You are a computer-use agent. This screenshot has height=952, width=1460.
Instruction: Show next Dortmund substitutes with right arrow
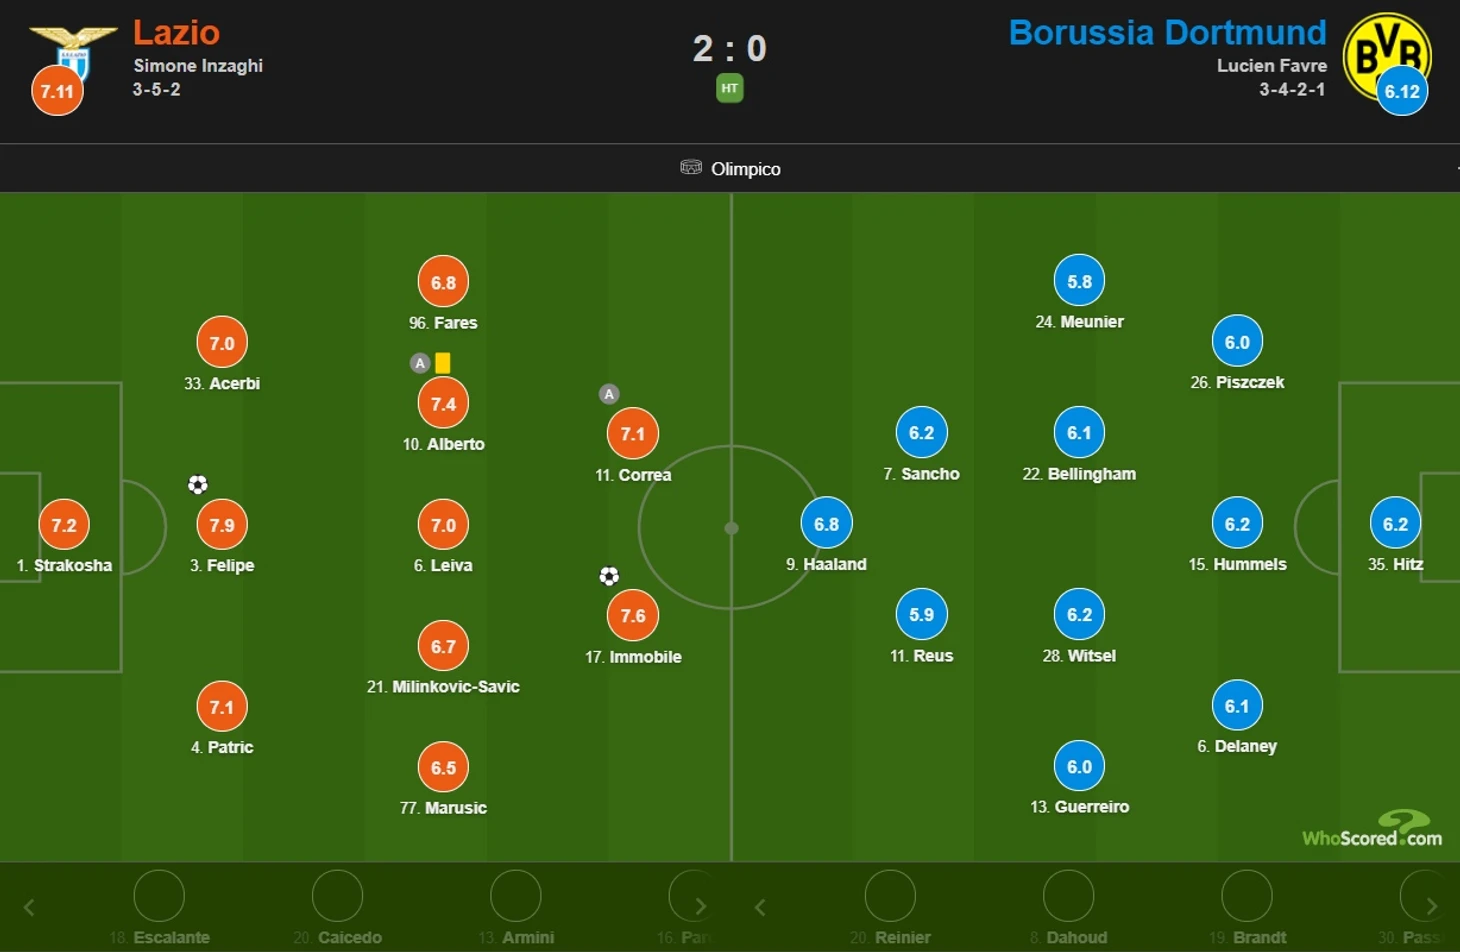coord(1432,906)
